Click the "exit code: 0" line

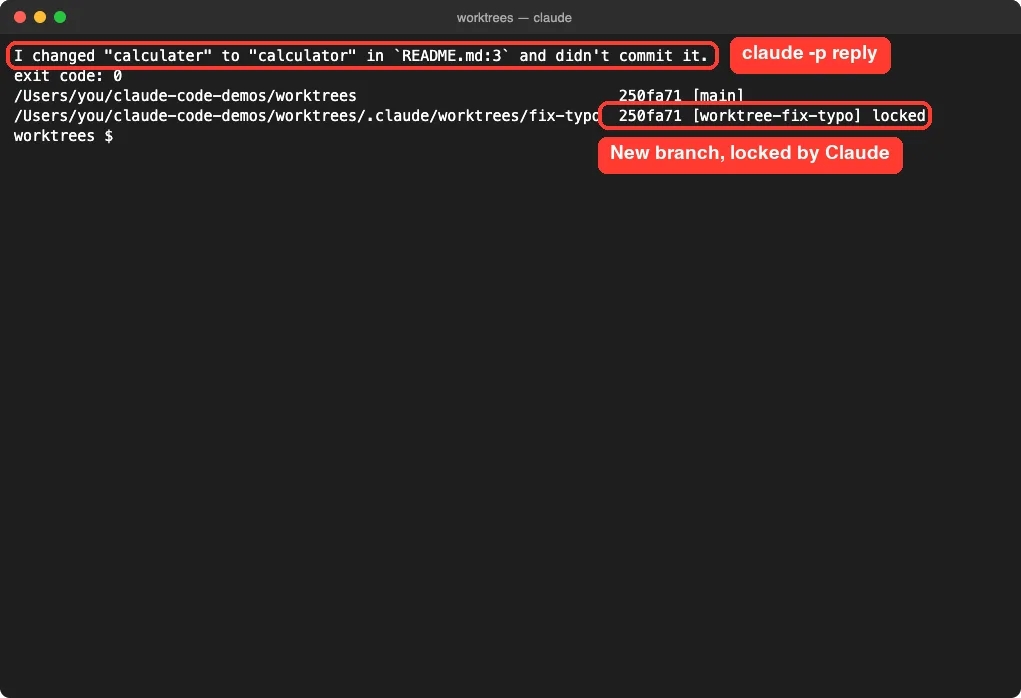tap(68, 76)
